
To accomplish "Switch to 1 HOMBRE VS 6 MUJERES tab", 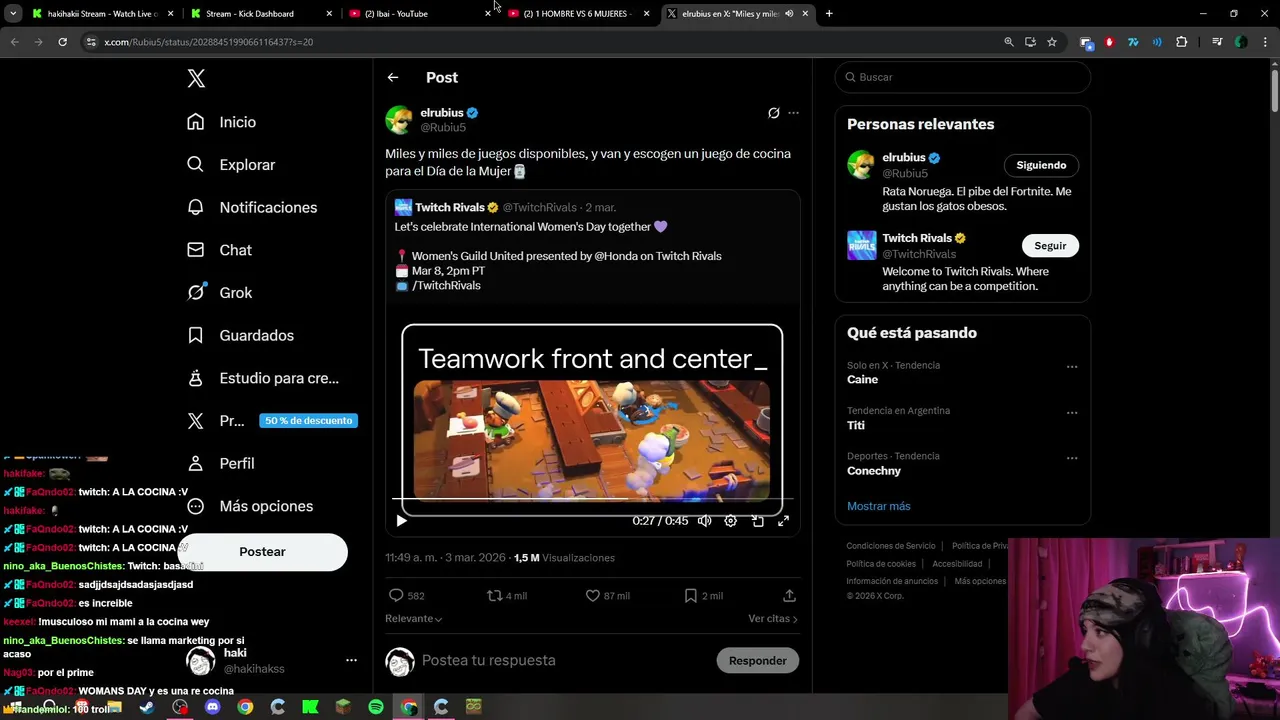I will click(x=578, y=14).
